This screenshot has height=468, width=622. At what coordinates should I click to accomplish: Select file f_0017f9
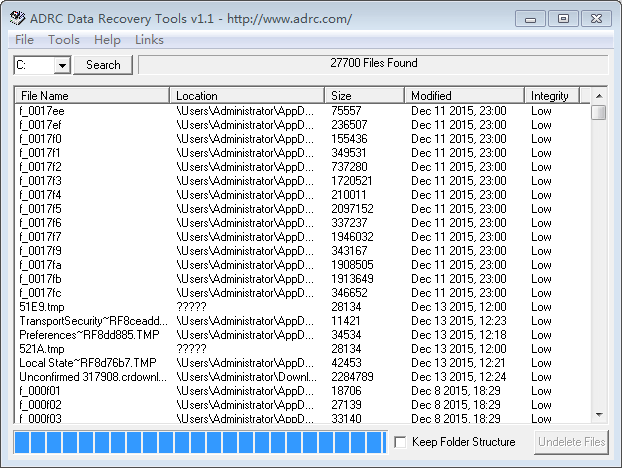(40, 251)
